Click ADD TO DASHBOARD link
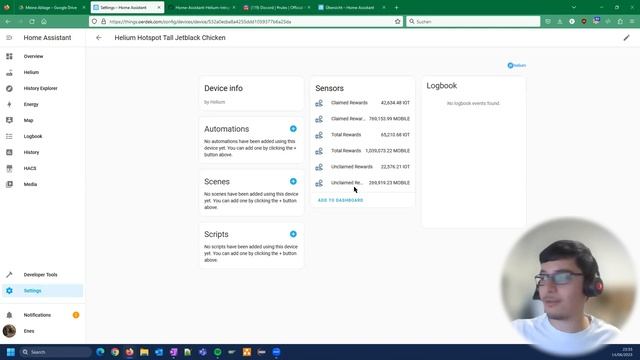This screenshot has height=360, width=640. (x=340, y=200)
